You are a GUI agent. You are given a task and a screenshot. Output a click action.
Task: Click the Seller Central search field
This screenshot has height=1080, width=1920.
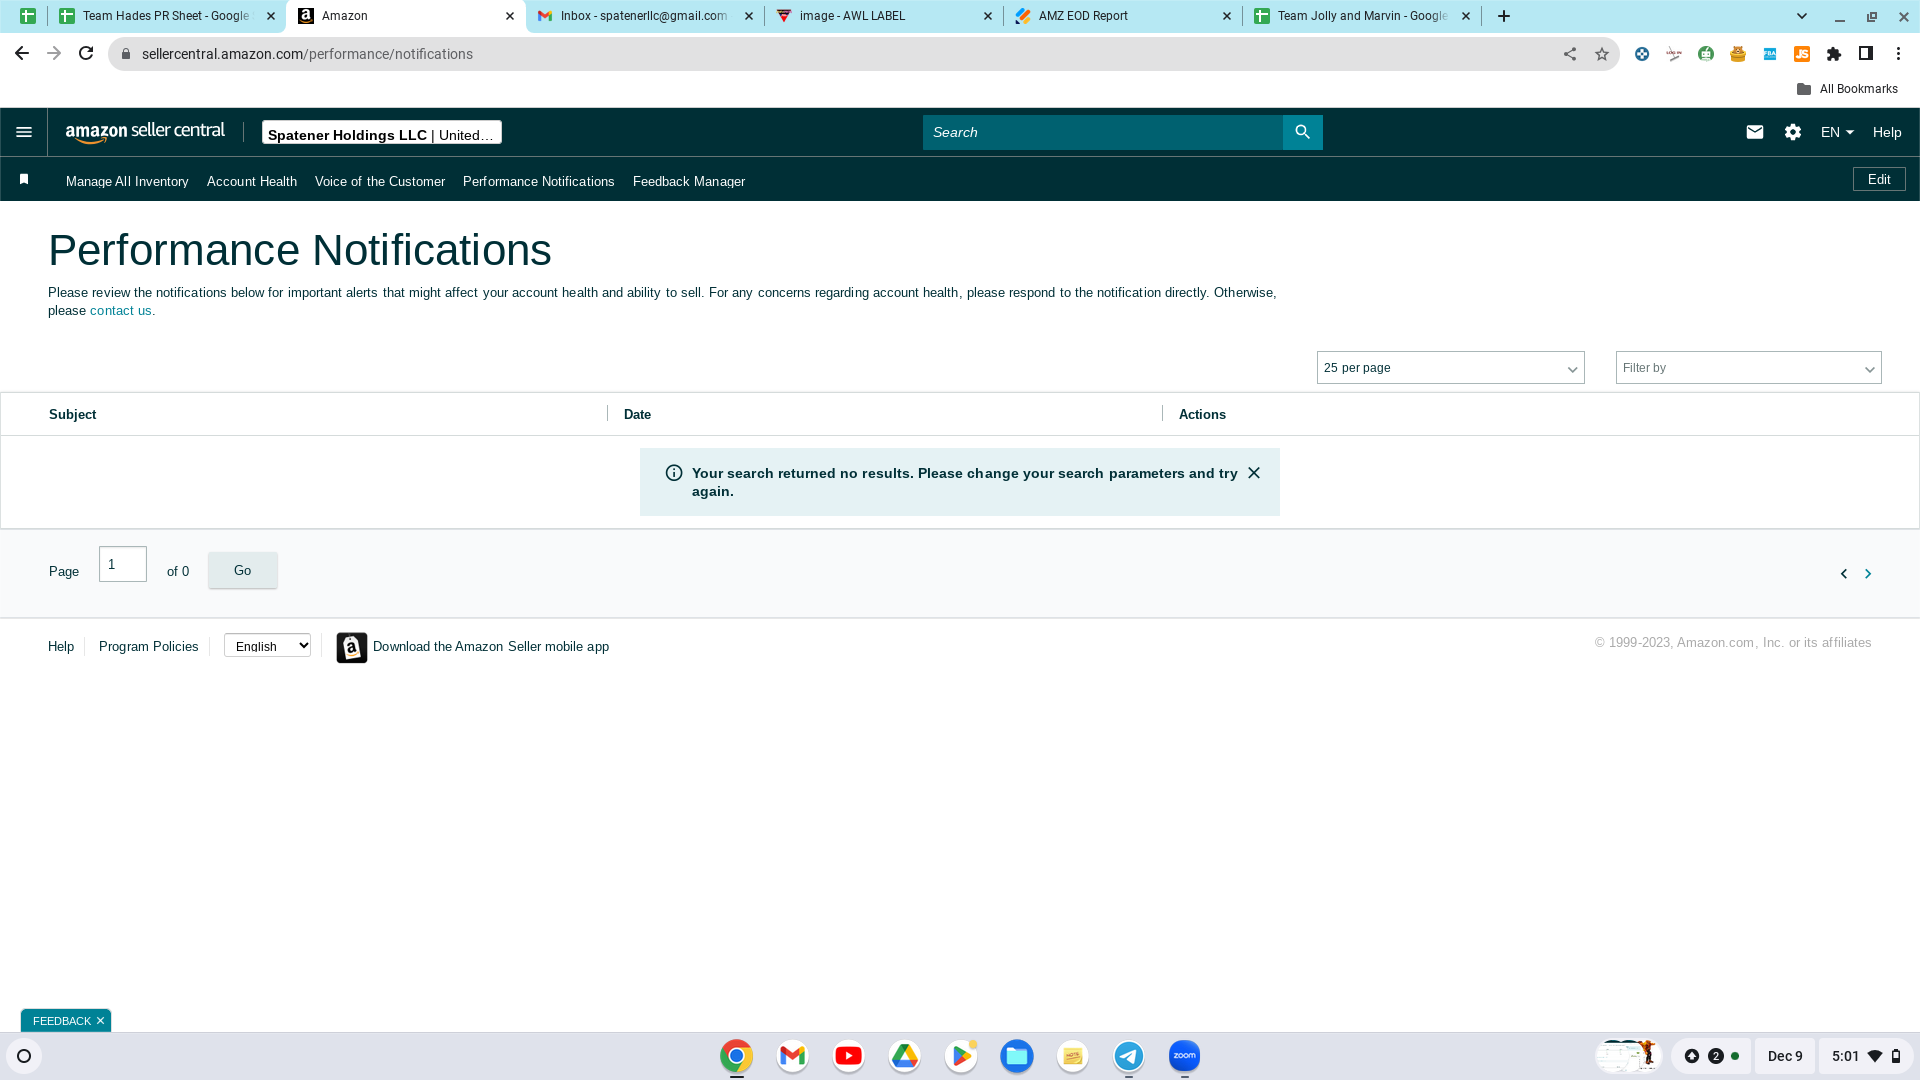[x=1103, y=132]
